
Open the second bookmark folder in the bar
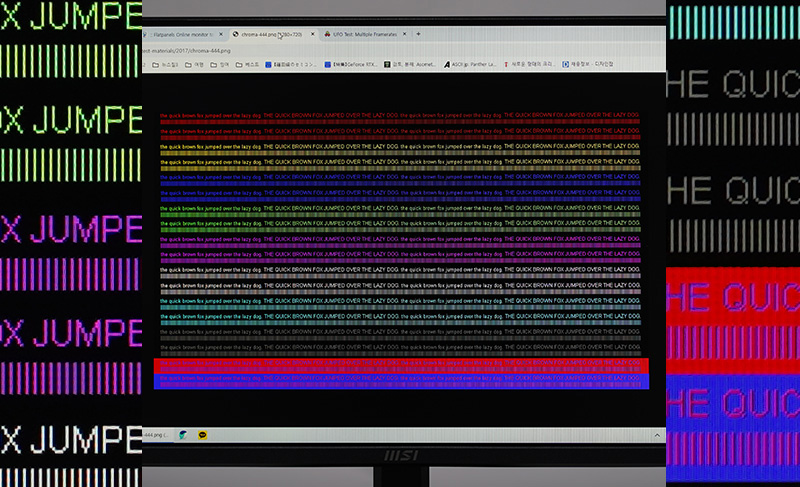click(194, 65)
